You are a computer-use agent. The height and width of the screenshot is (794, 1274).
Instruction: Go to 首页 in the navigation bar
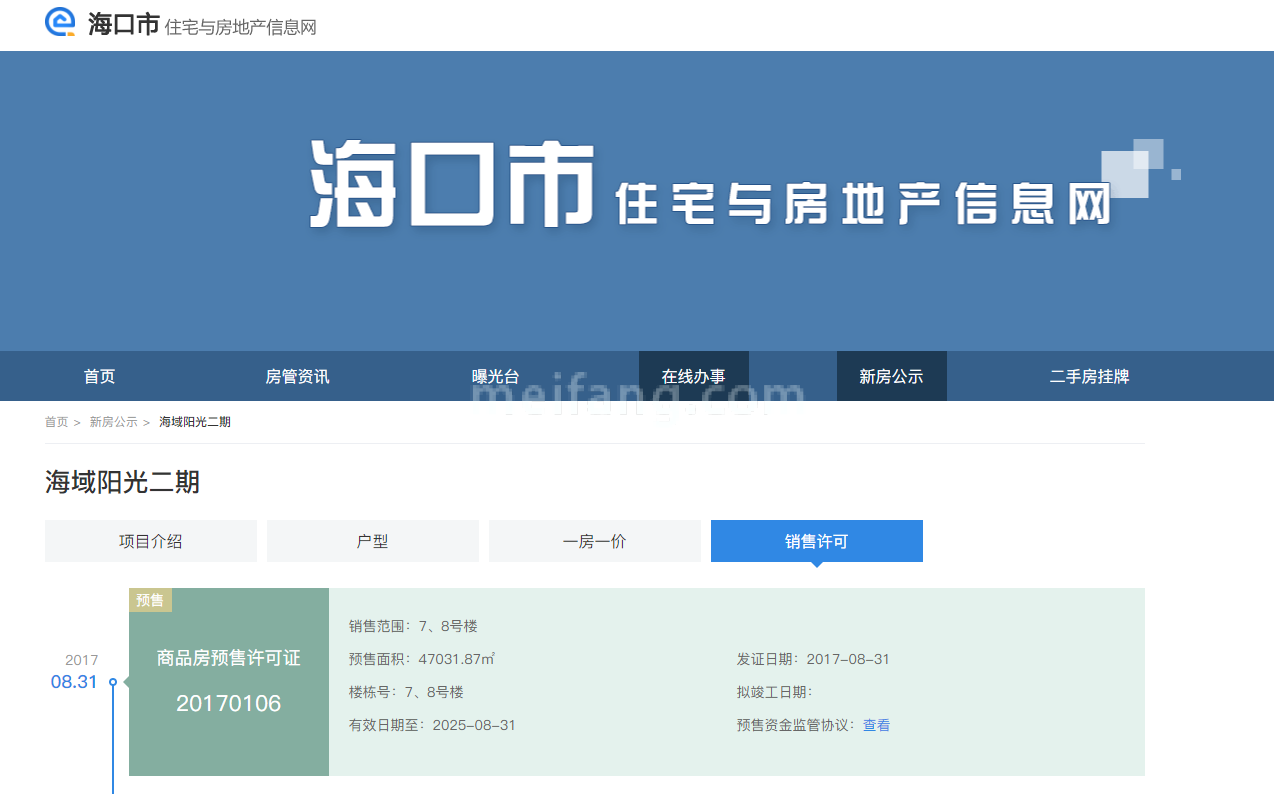(100, 377)
